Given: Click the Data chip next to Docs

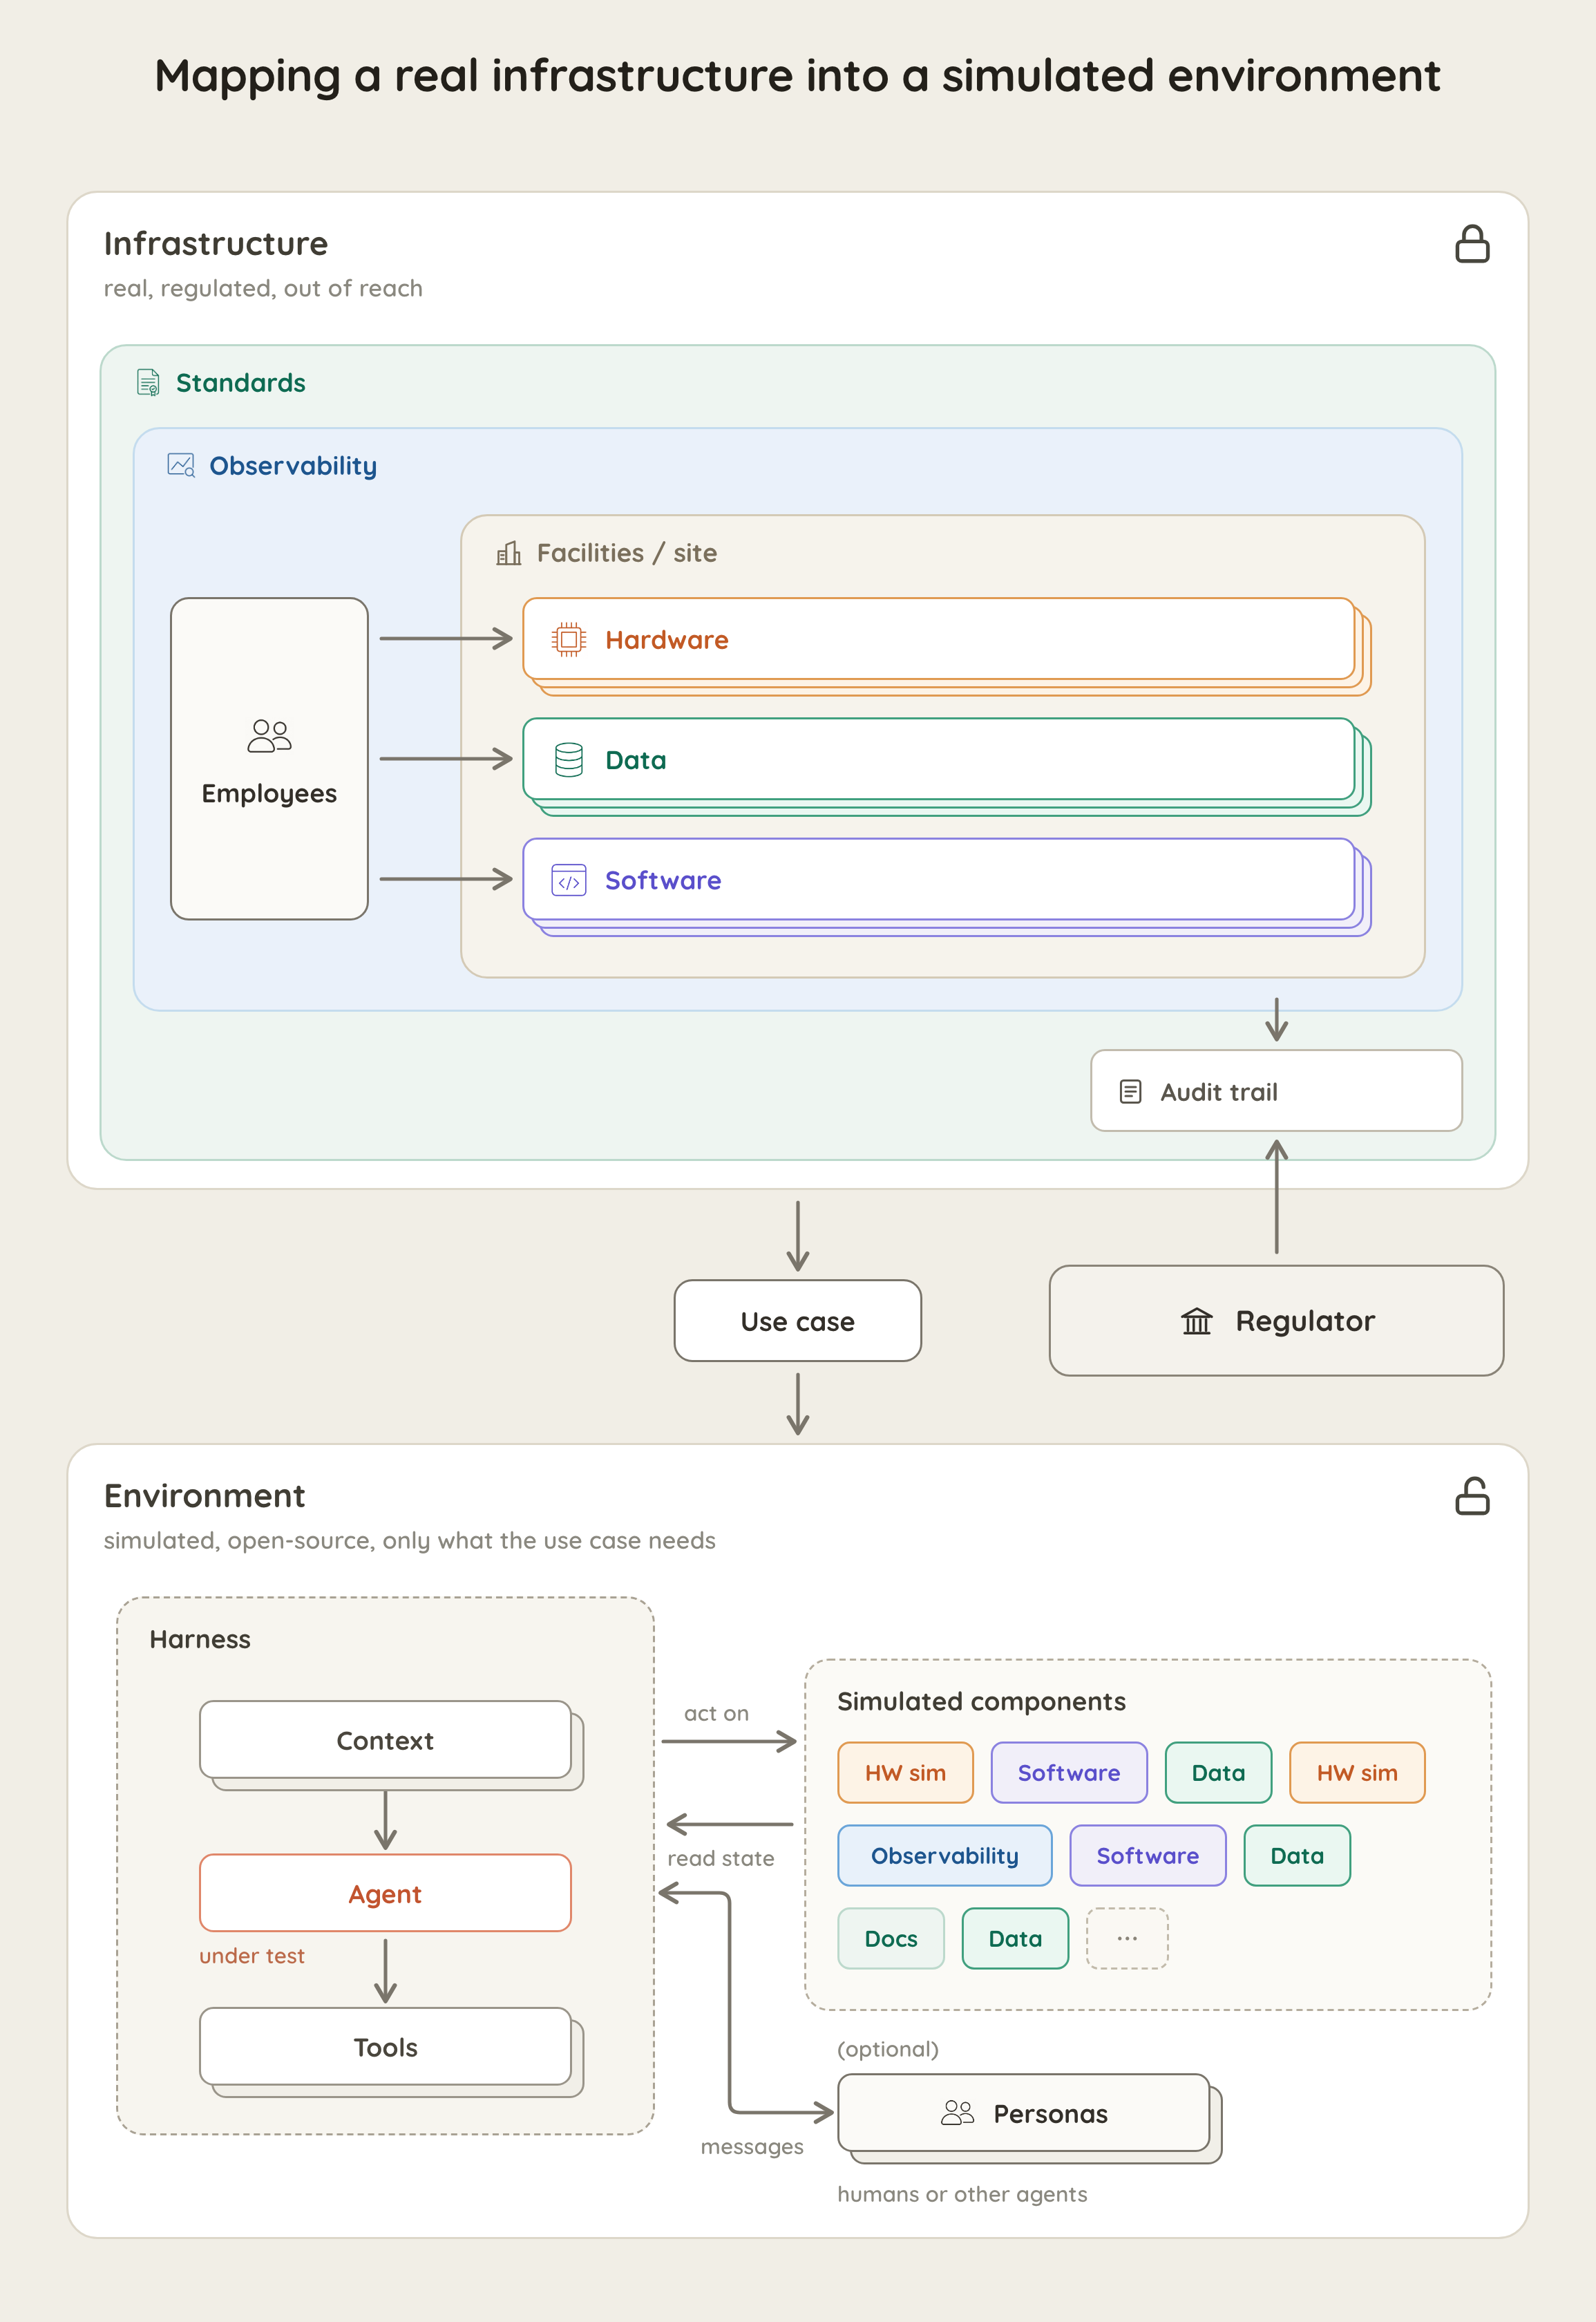Looking at the screenshot, I should point(1015,1939).
